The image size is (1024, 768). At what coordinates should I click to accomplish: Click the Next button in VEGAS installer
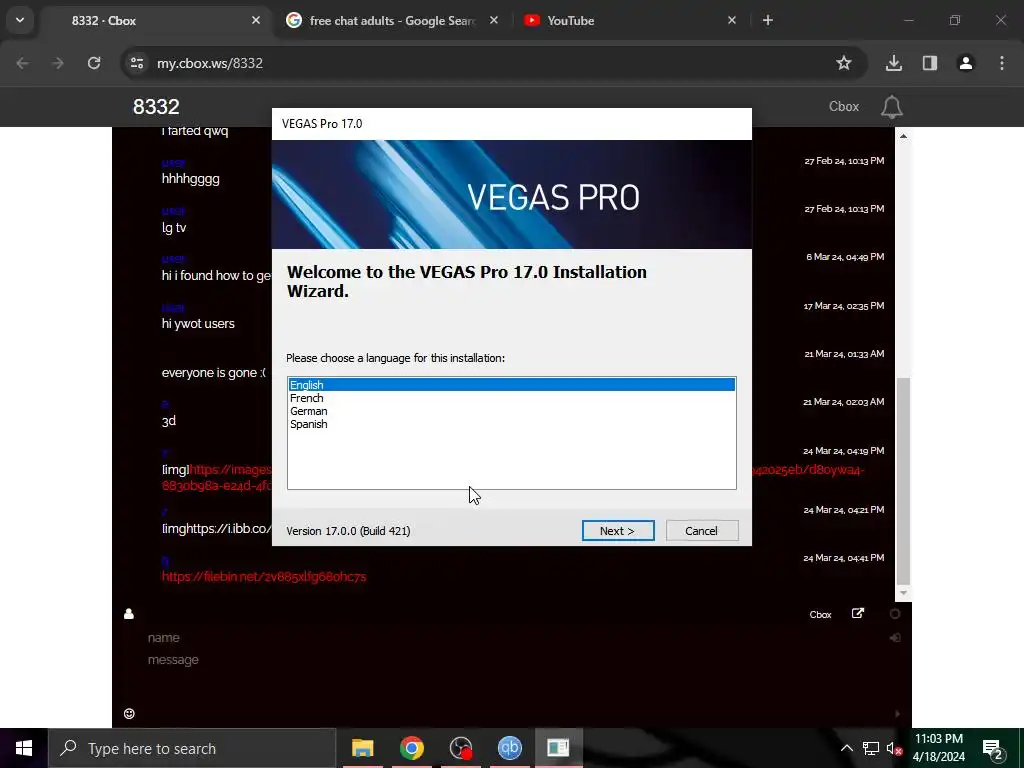click(x=618, y=530)
